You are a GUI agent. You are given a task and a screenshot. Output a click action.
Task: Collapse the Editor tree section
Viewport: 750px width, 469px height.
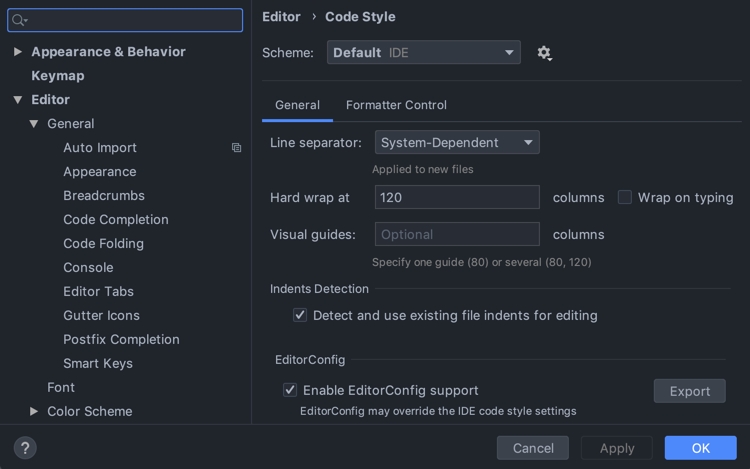[x=18, y=100]
